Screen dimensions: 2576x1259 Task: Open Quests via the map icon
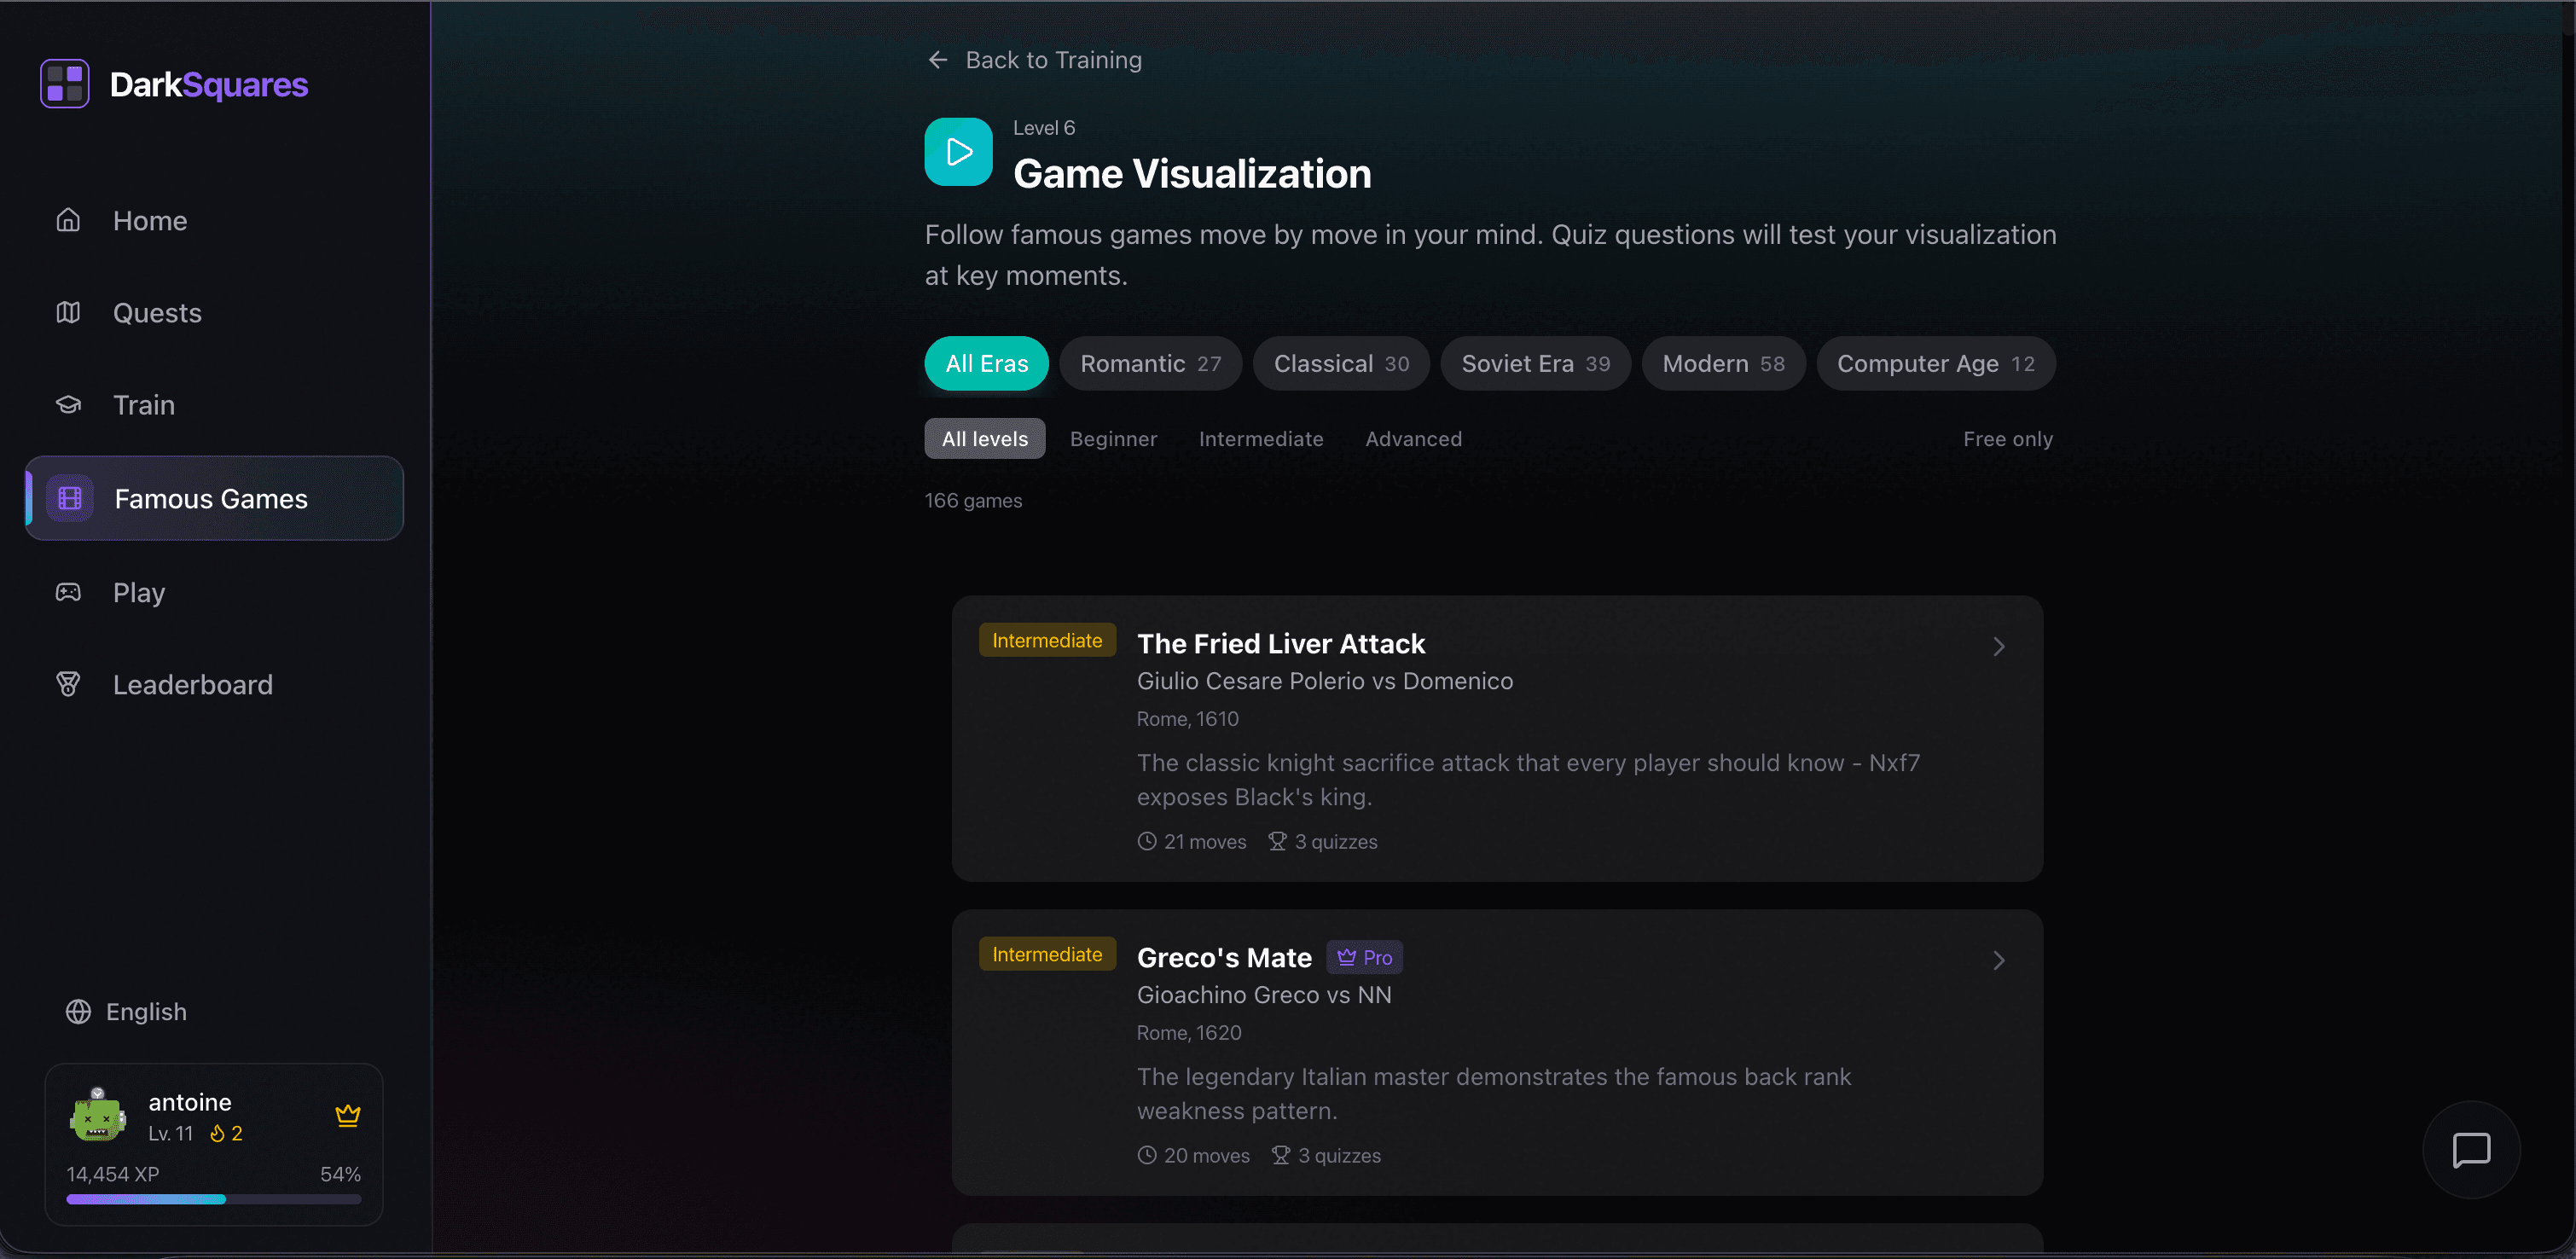67,312
